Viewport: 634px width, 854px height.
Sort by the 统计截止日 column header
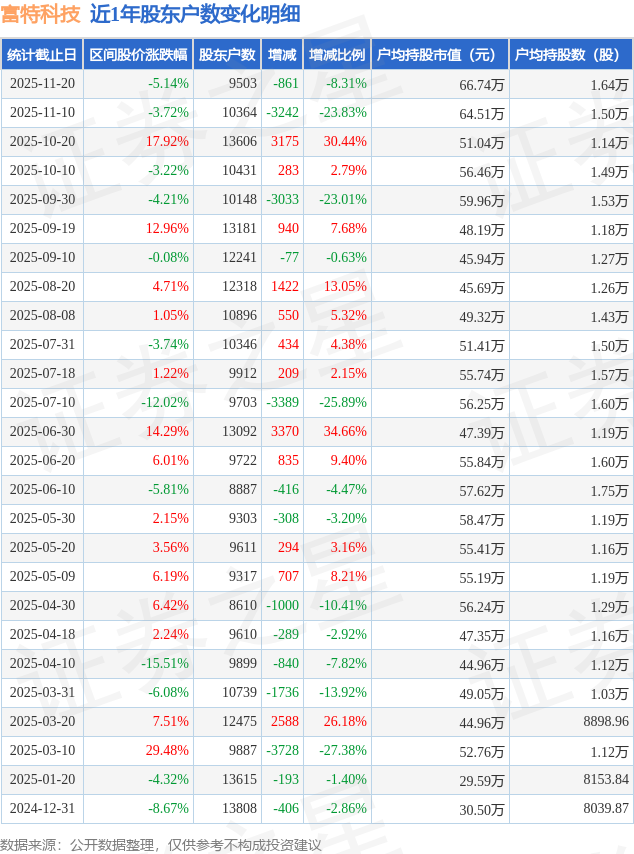pyautogui.click(x=42, y=55)
